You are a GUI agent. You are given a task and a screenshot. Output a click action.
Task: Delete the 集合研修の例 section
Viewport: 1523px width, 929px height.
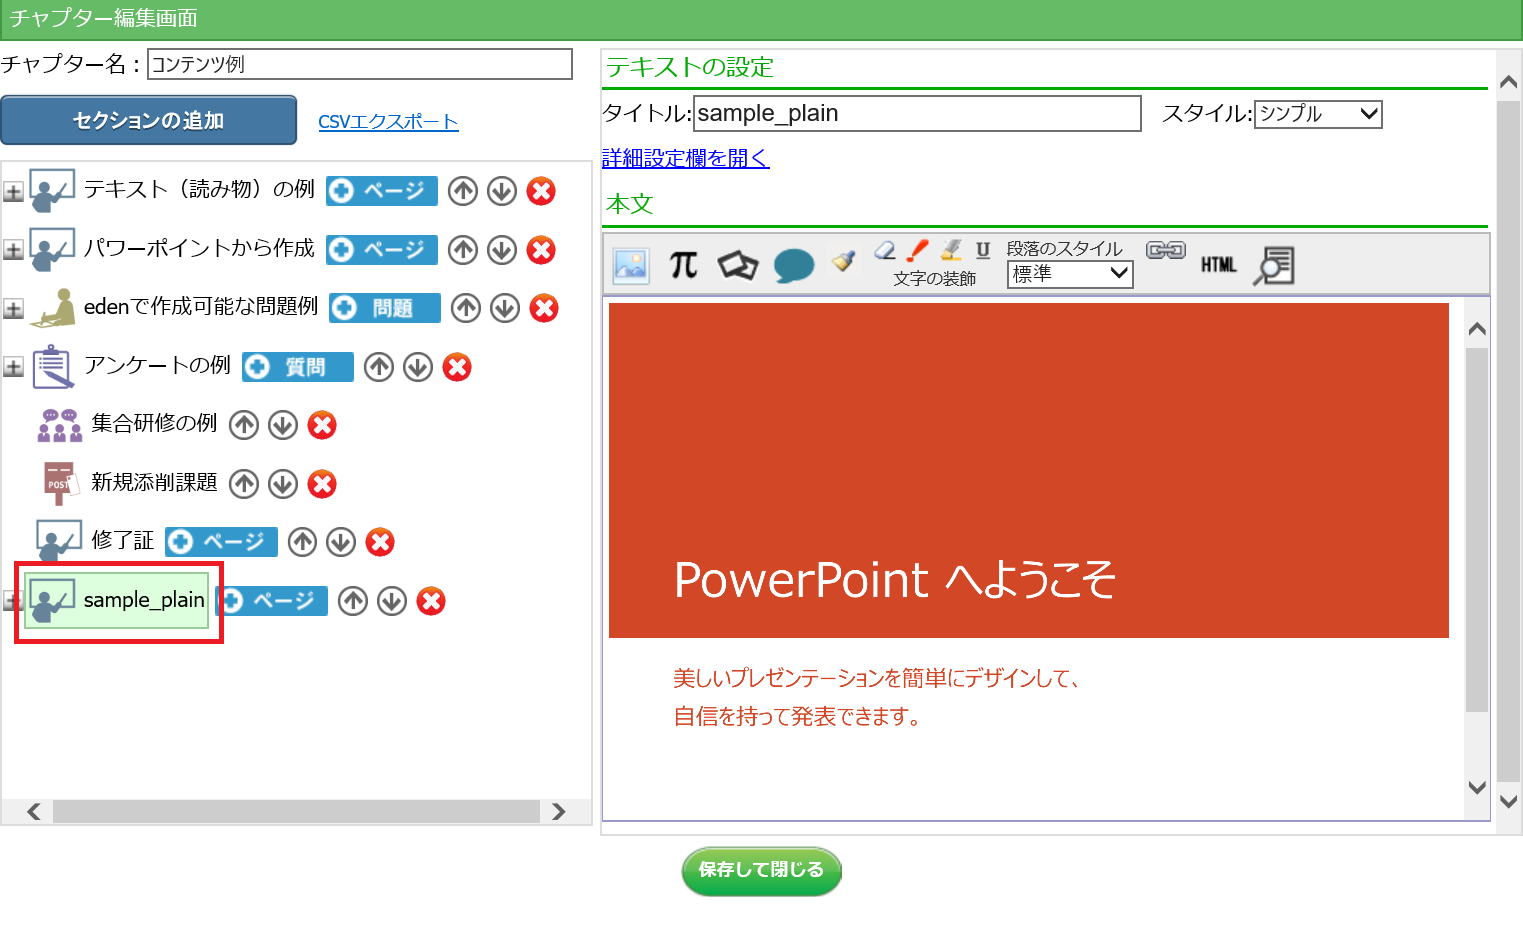[x=322, y=425]
